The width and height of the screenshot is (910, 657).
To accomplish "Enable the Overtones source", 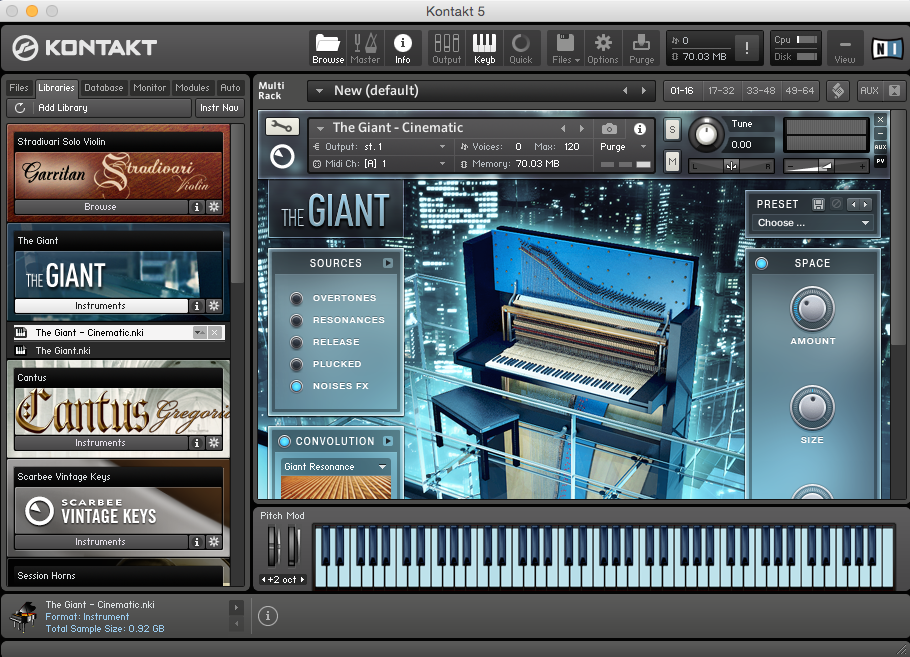I will click(297, 298).
